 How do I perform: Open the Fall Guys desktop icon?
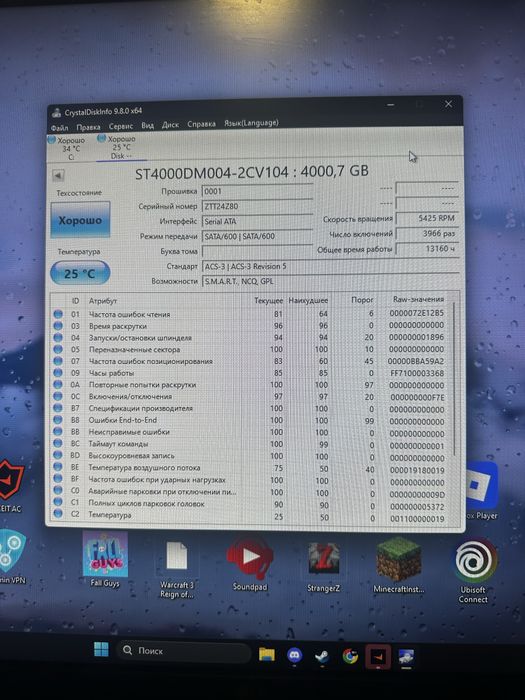(x=105, y=560)
